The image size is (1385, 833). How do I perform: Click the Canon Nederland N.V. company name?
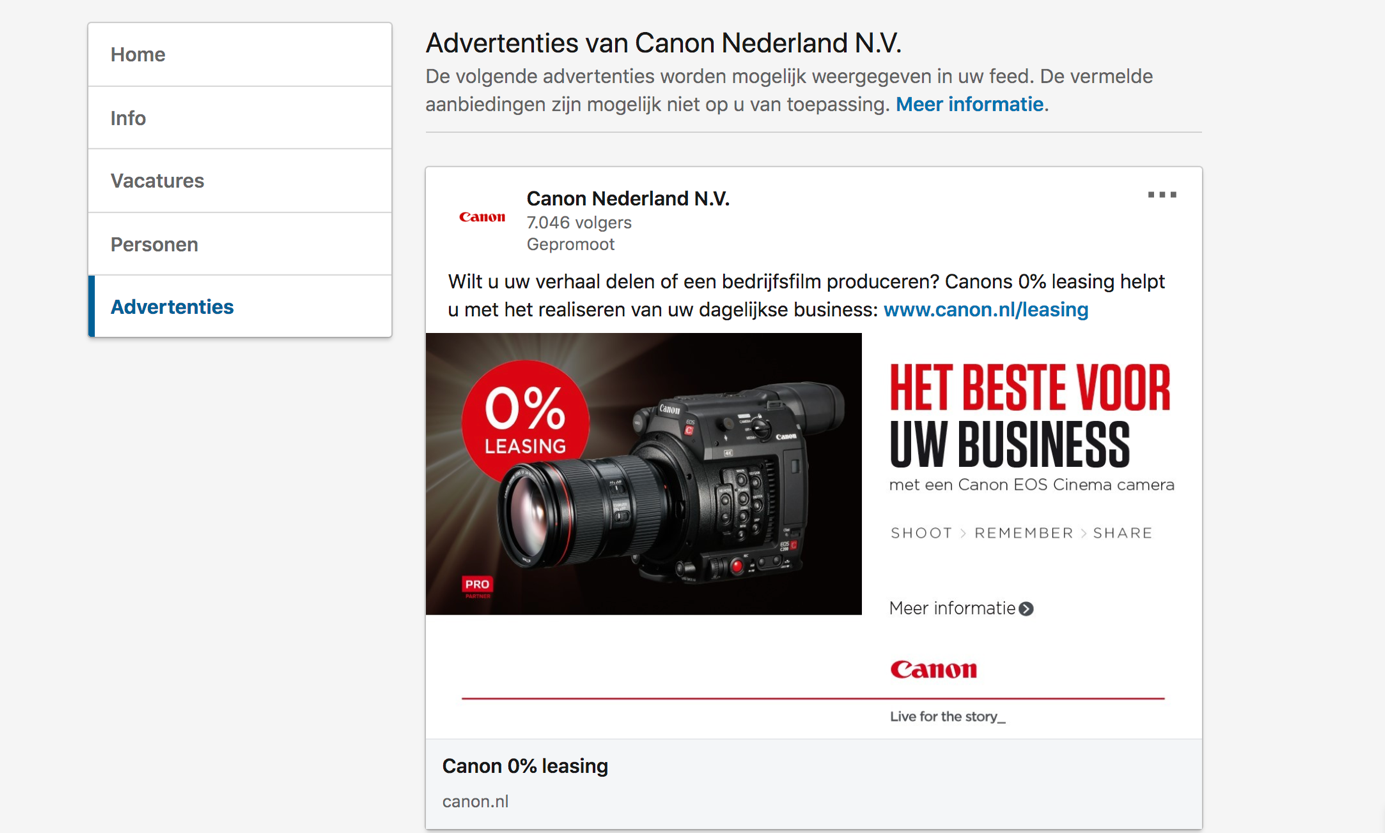628,199
